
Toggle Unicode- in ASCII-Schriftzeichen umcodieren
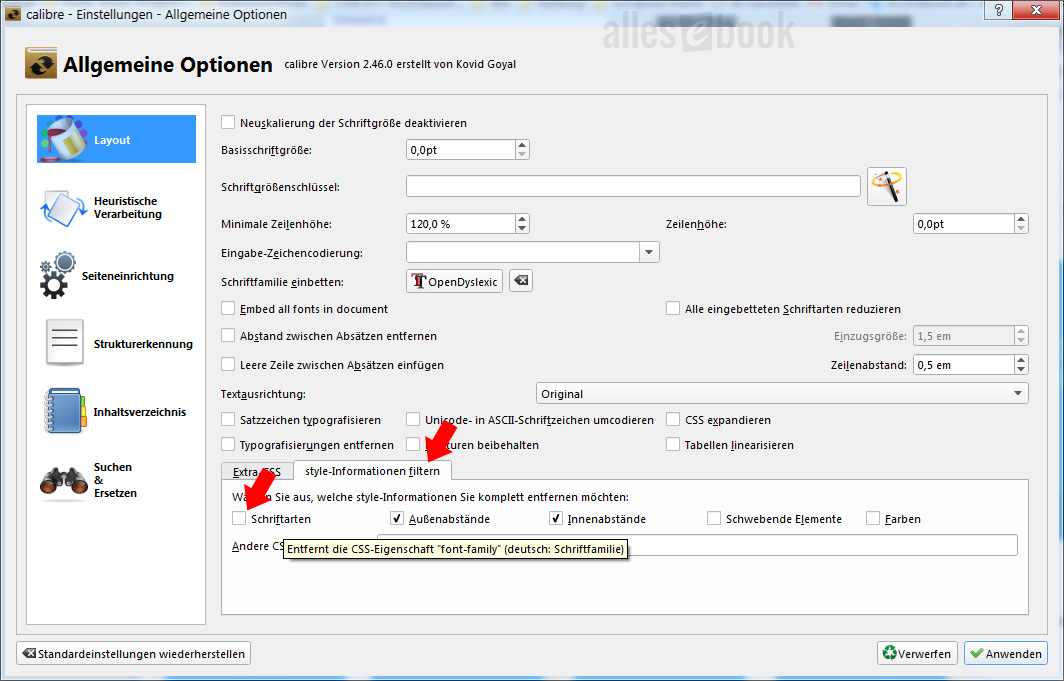[413, 420]
